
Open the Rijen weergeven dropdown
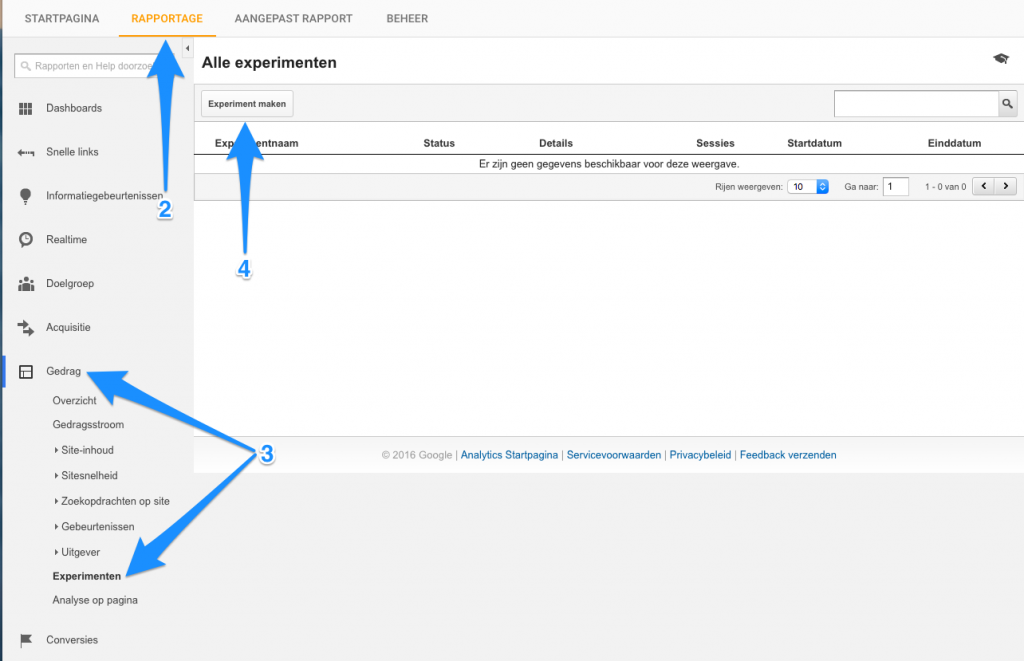[808, 186]
